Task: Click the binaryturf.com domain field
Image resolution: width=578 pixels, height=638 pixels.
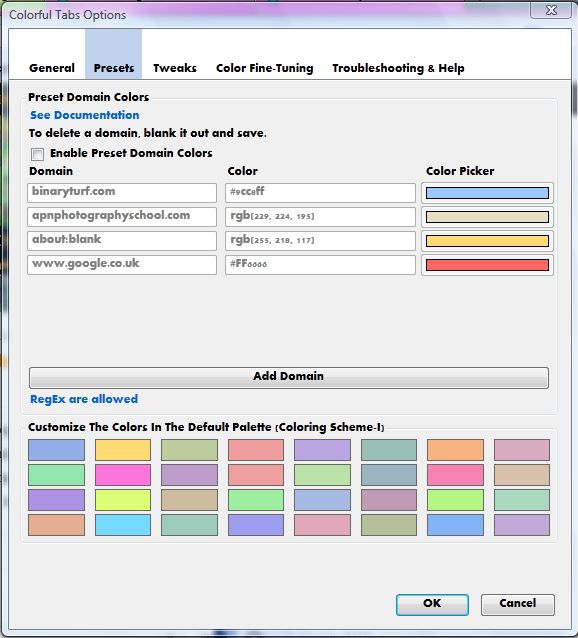Action: [122, 192]
